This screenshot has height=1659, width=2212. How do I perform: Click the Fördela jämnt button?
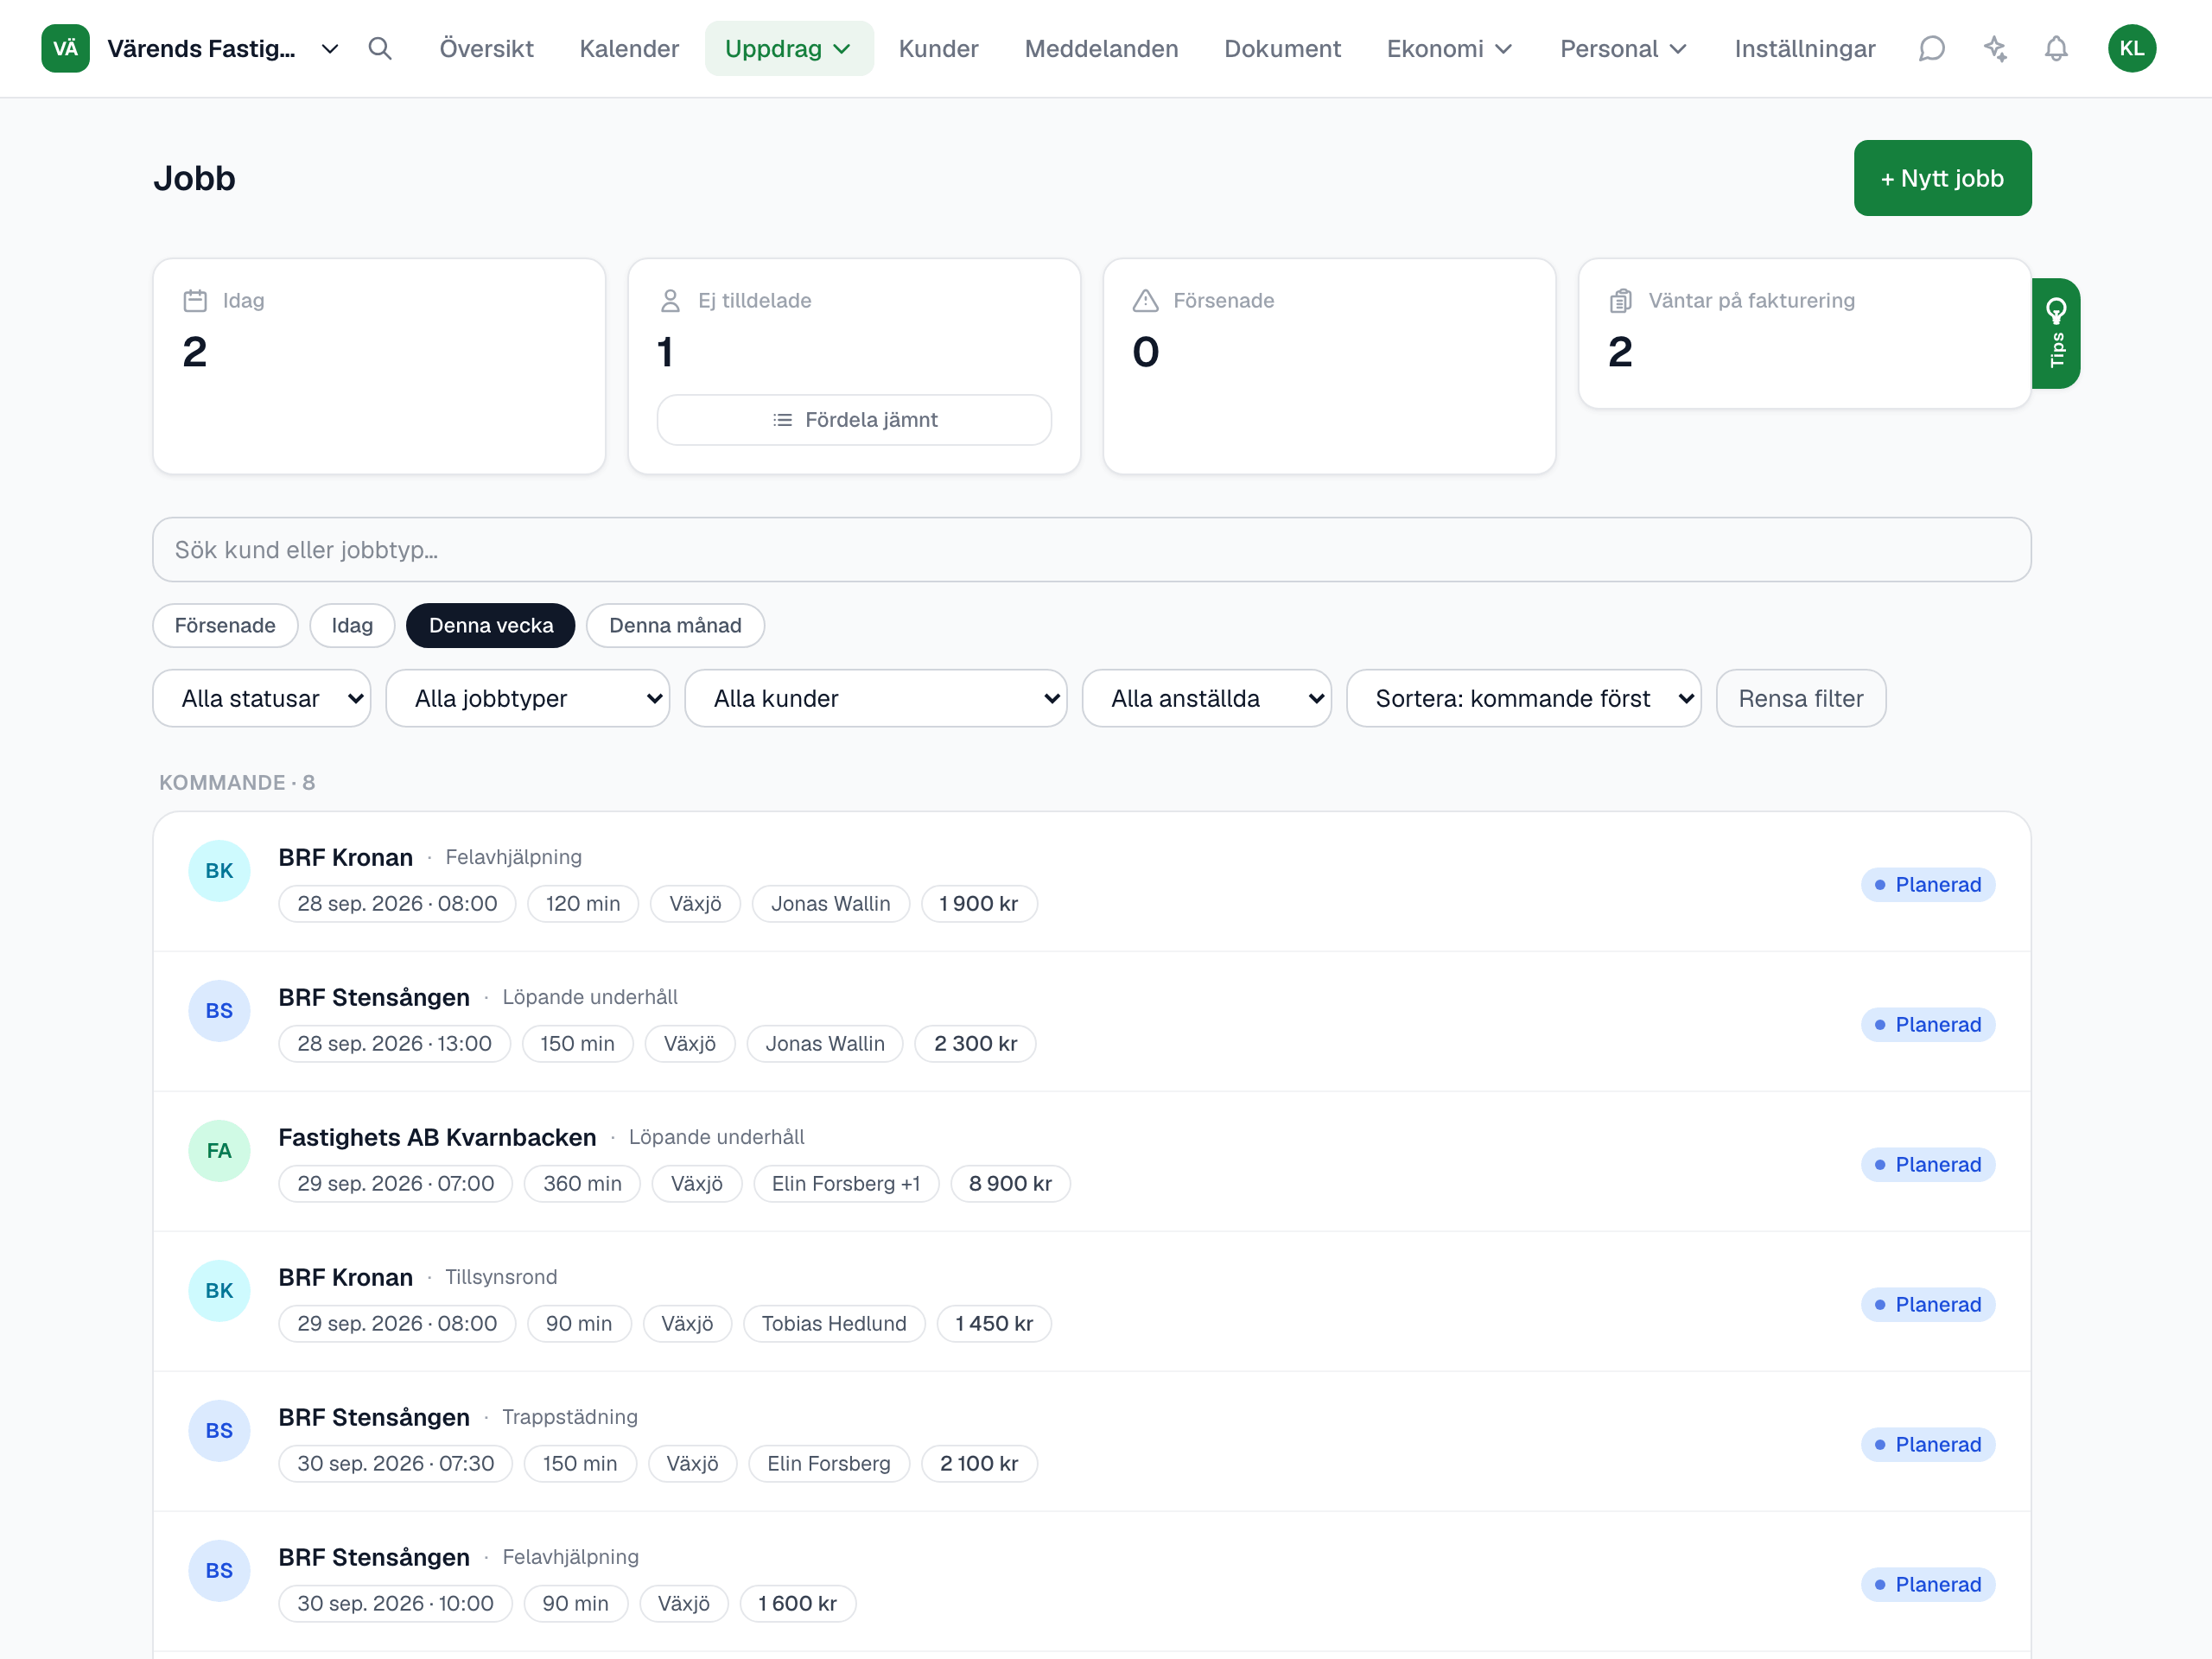pyautogui.click(x=854, y=420)
